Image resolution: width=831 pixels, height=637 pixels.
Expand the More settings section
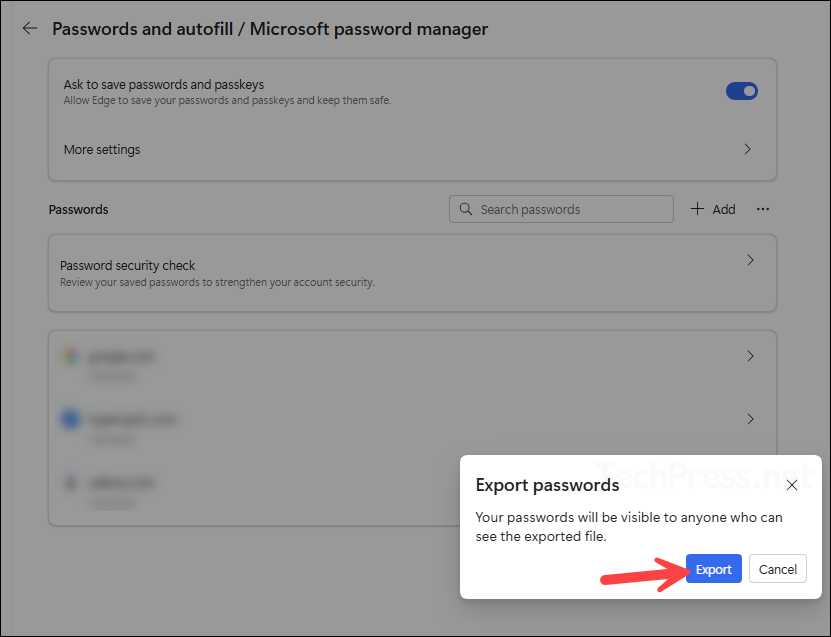747,148
